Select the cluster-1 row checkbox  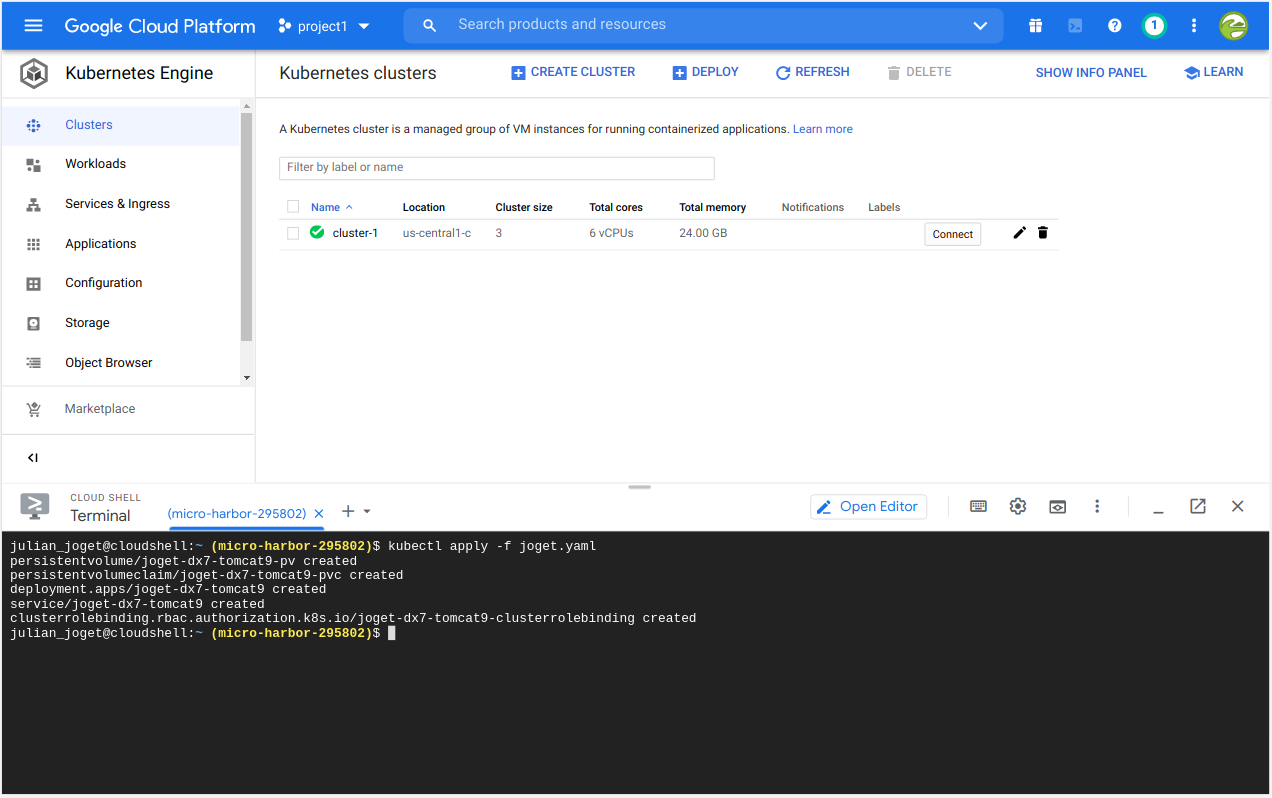293,233
